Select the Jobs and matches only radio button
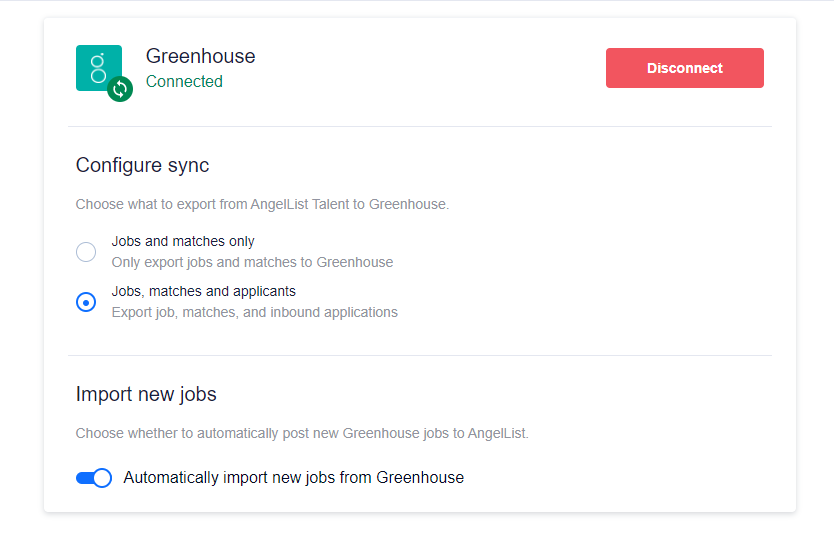This screenshot has width=834, height=541. click(x=86, y=252)
